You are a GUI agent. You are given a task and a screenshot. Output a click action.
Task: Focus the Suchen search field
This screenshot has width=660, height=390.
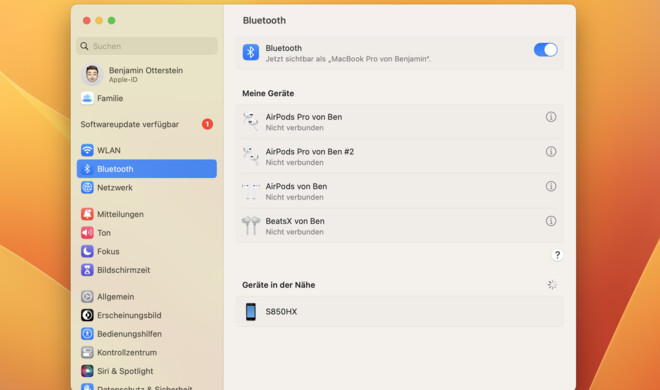click(x=147, y=46)
